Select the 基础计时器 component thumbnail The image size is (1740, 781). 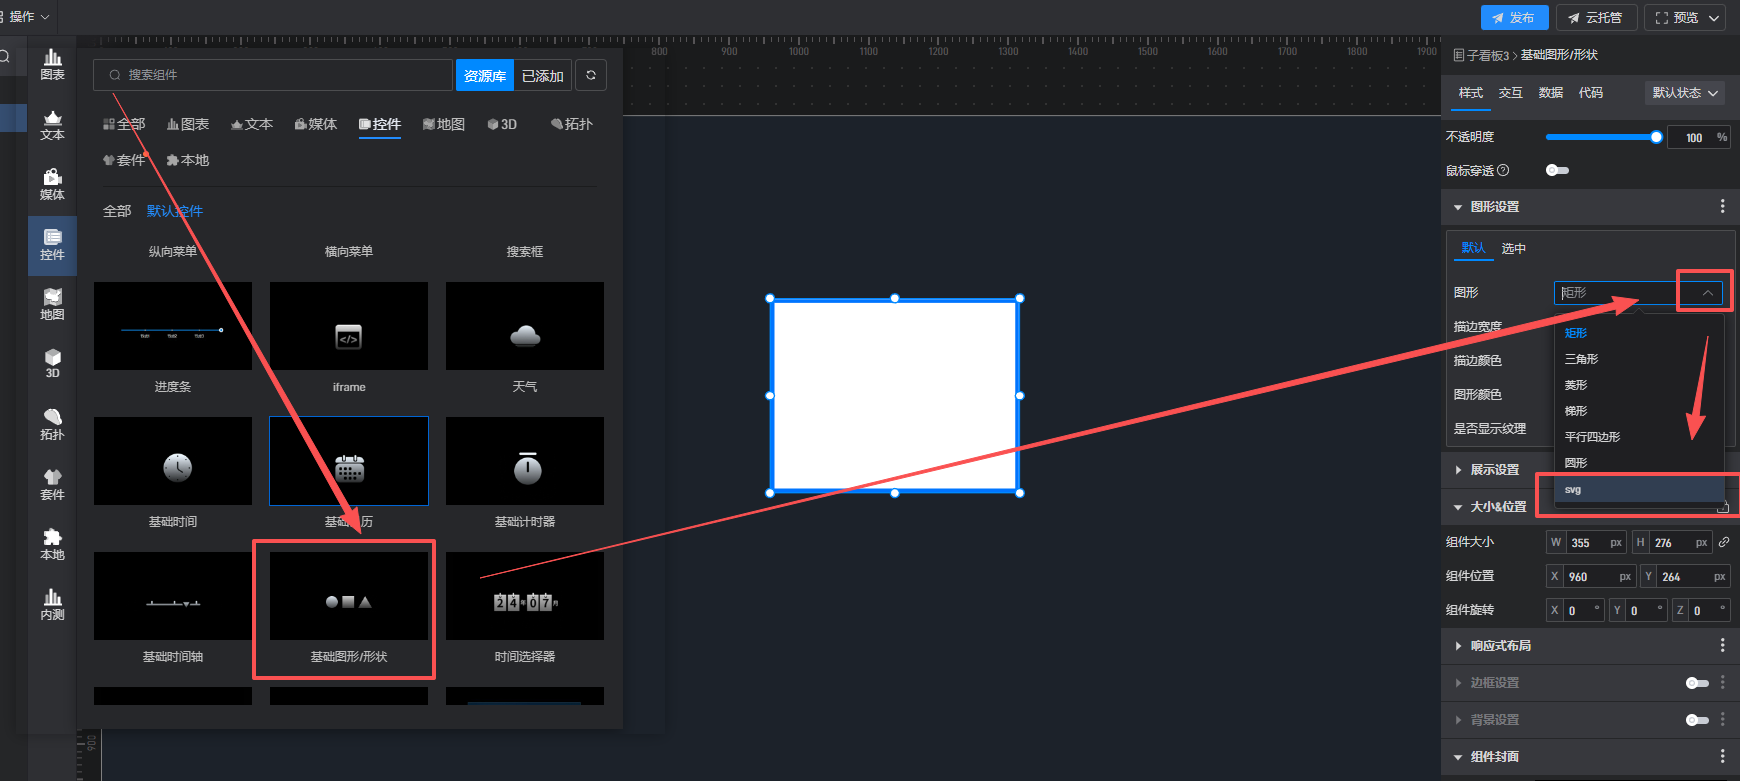(x=525, y=461)
